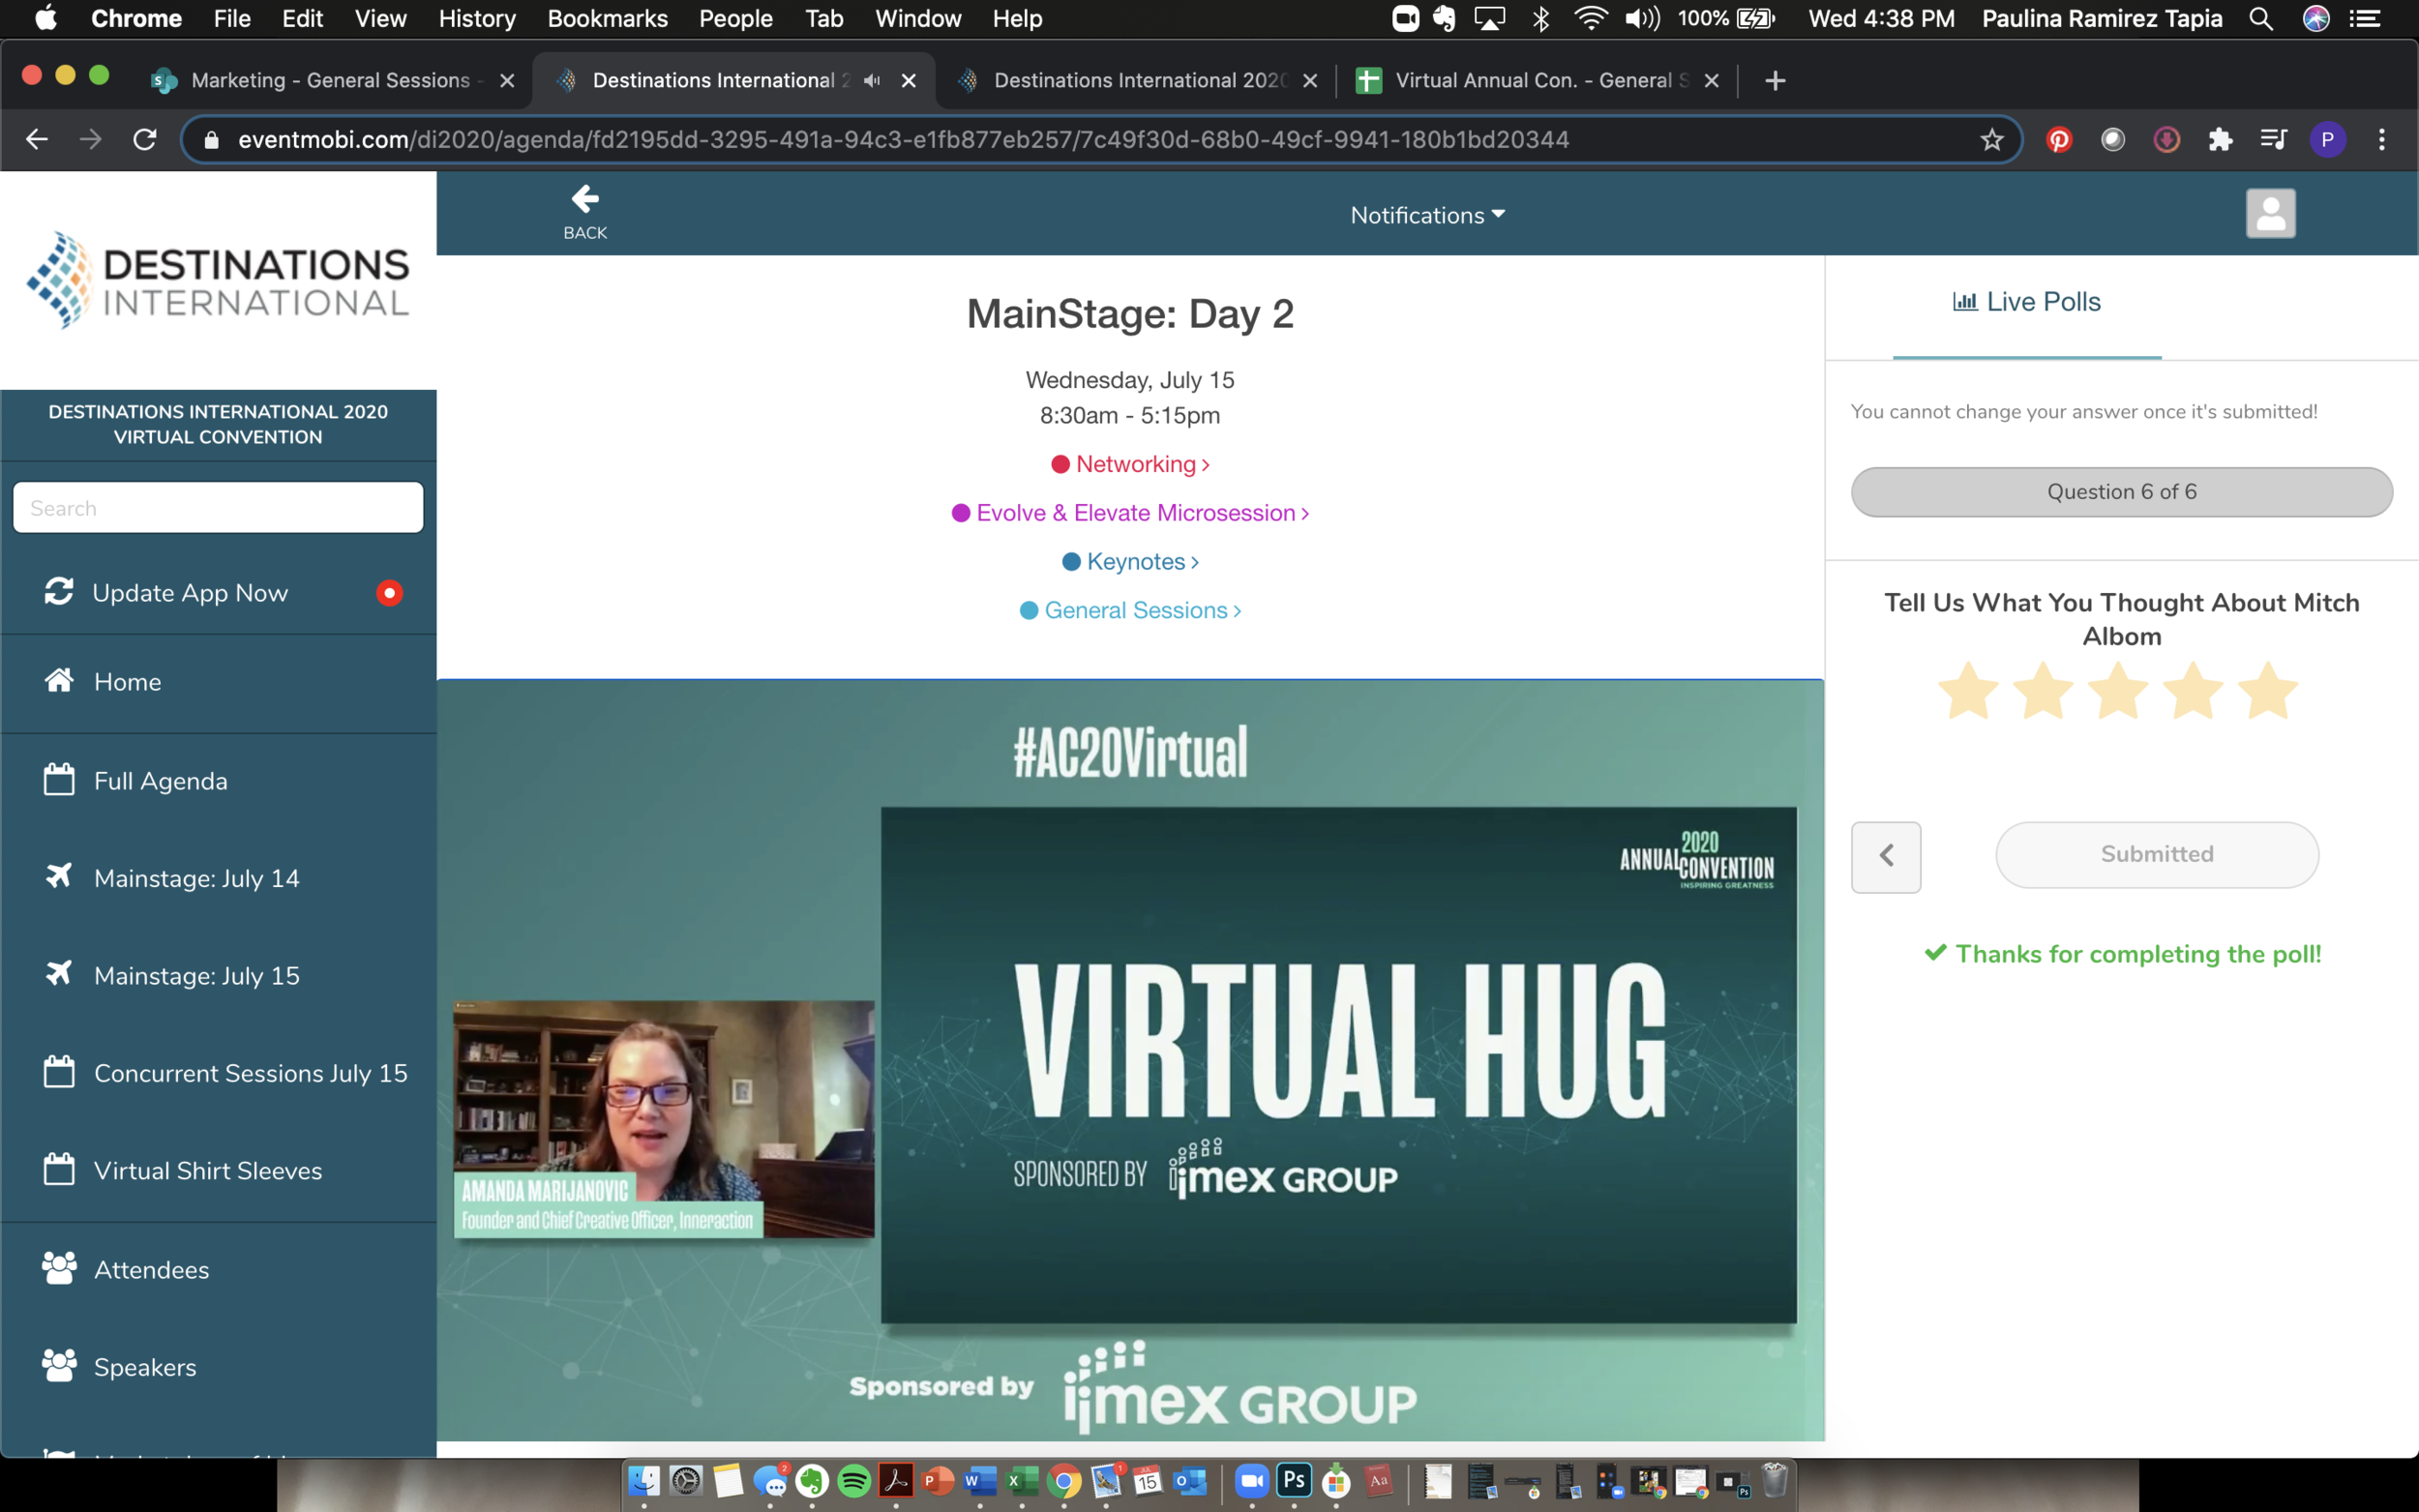Open the Evolve & Elevate Microsession link
Screen dimensions: 2419x1512
(x=1130, y=513)
